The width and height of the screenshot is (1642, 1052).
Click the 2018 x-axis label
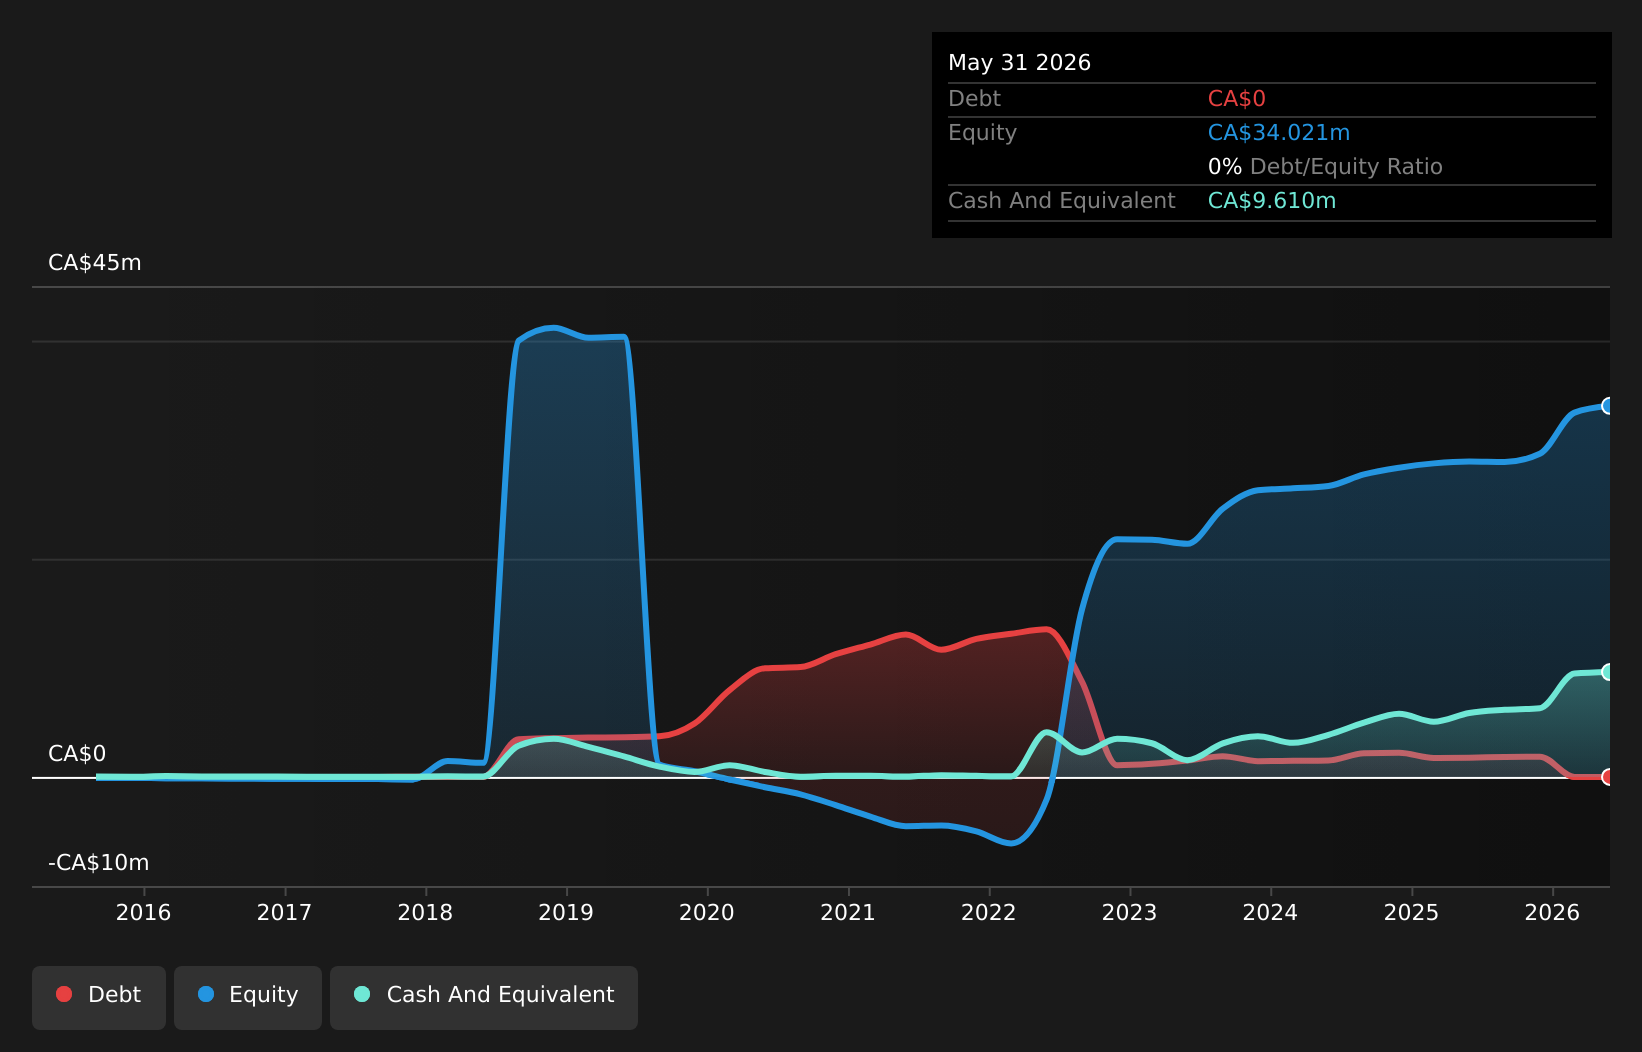click(426, 912)
